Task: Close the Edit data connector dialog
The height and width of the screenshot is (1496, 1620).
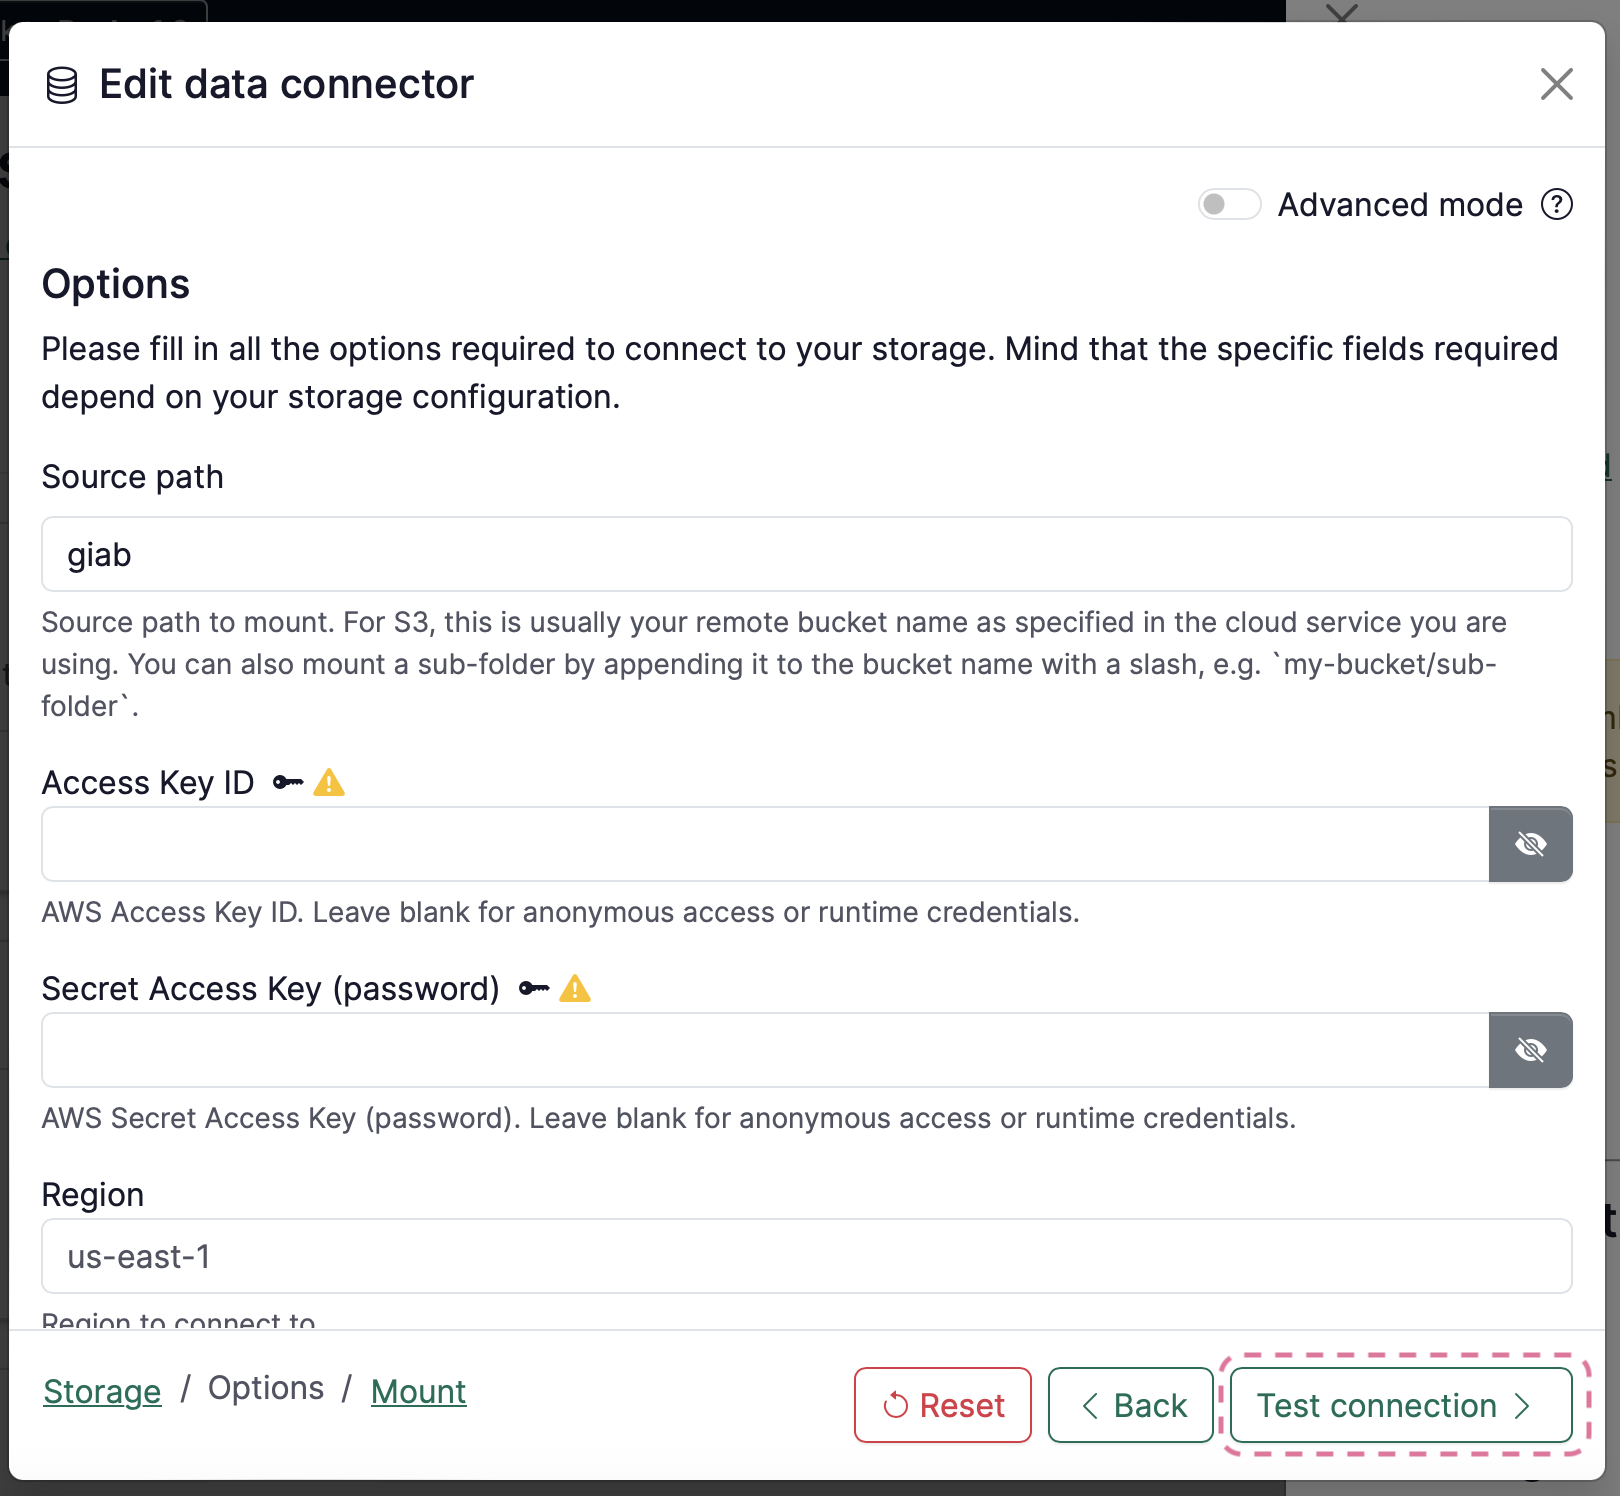Action: tap(1556, 85)
